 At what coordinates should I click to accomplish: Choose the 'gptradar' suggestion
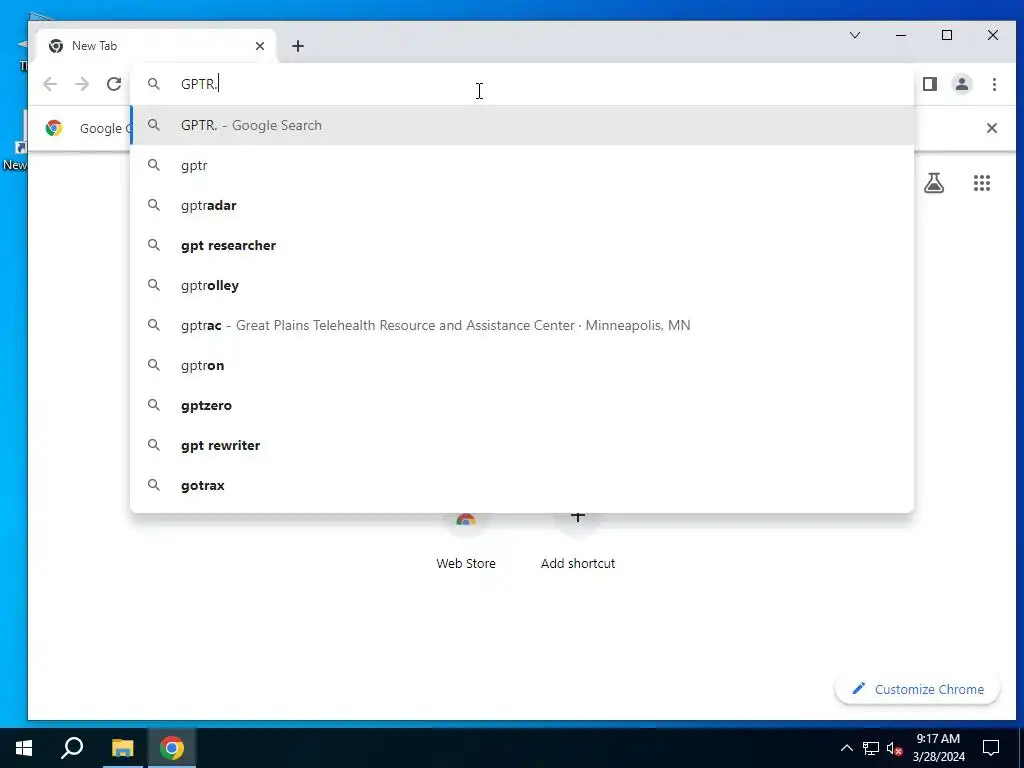click(x=522, y=205)
